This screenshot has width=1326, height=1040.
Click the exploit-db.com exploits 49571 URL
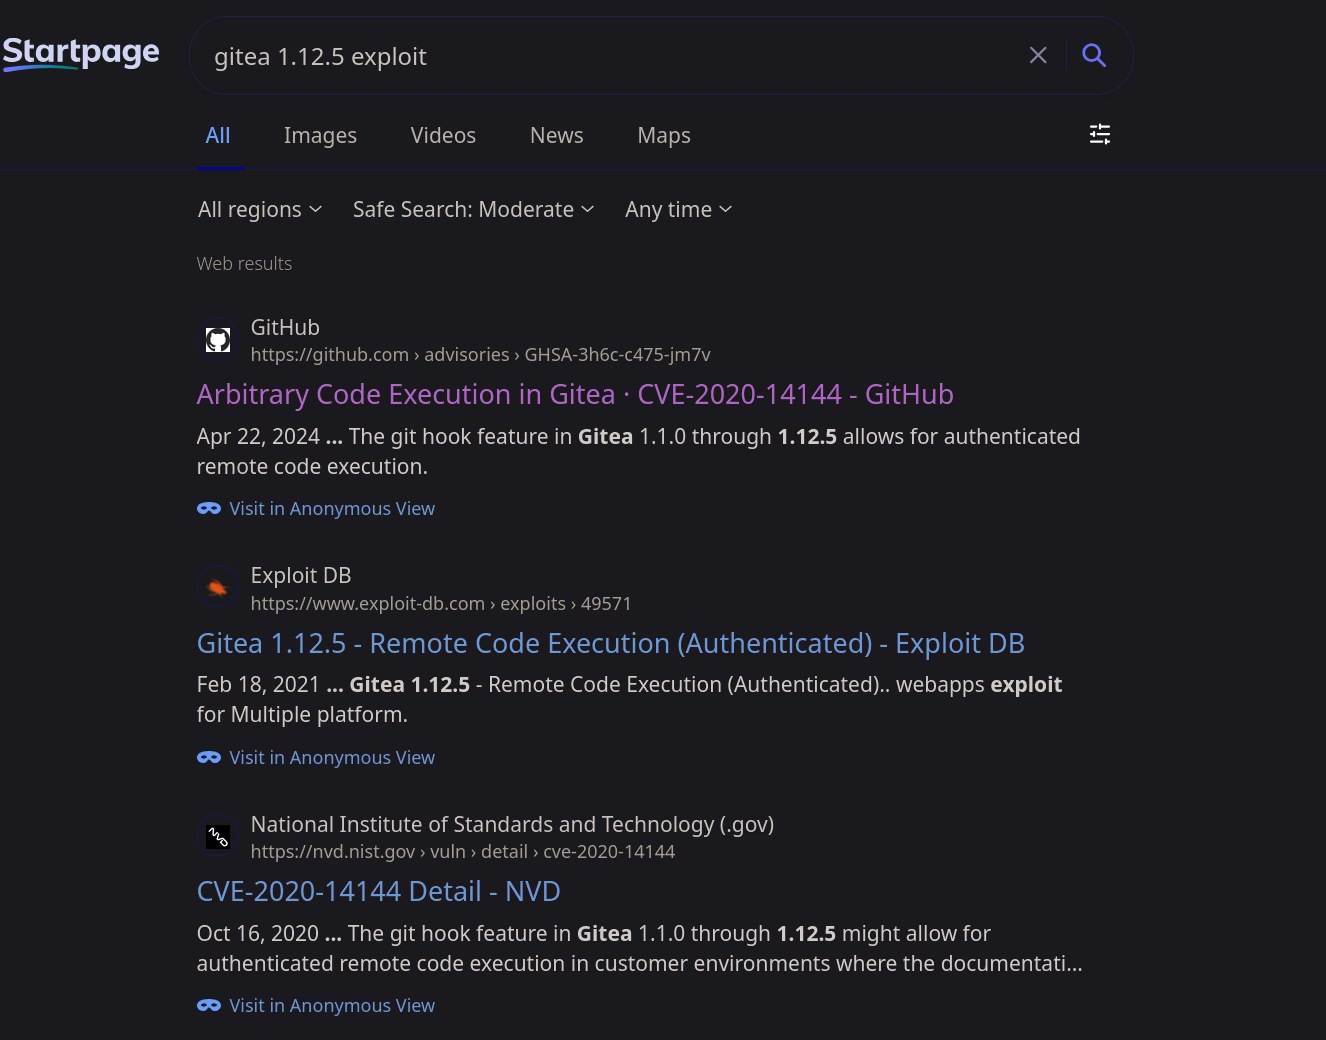pyautogui.click(x=441, y=603)
